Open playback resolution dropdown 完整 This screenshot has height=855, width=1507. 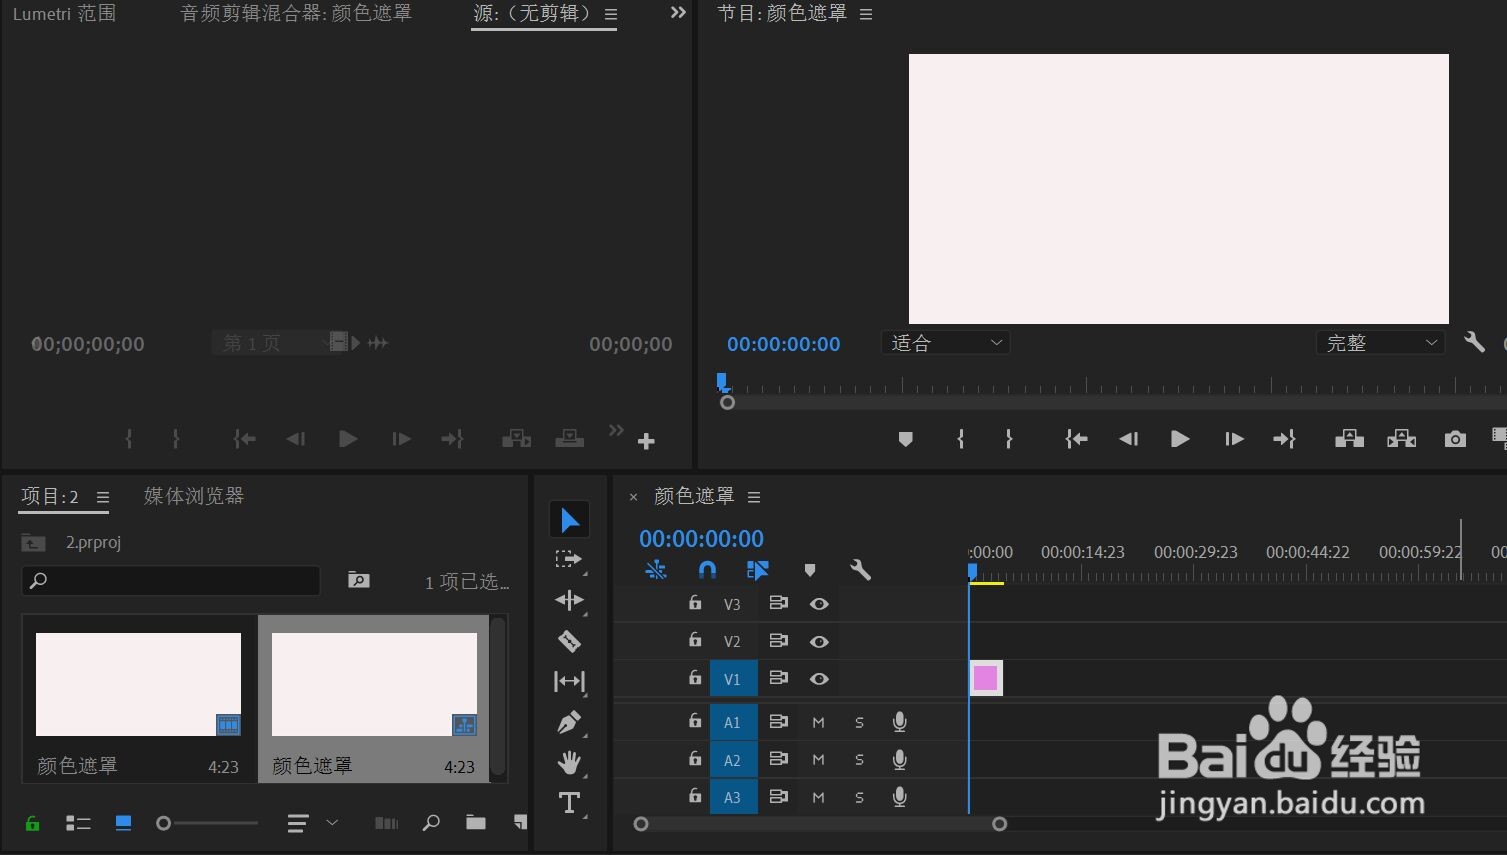(x=1380, y=343)
